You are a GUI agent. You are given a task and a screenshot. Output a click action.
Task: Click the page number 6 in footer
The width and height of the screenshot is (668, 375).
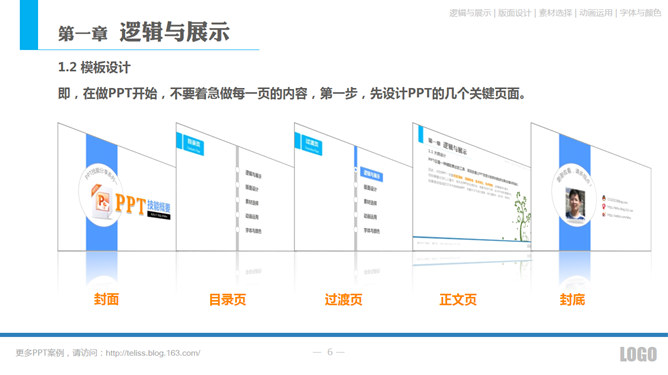(330, 352)
